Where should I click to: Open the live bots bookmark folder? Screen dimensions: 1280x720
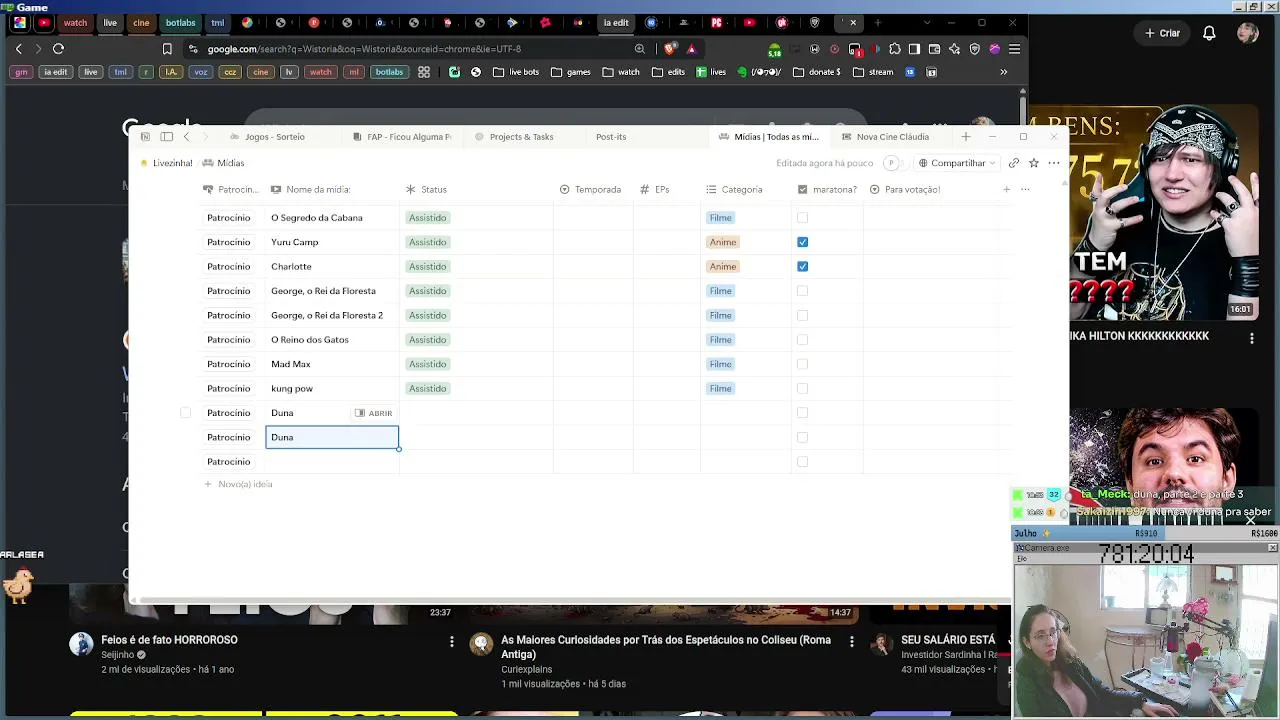pyautogui.click(x=516, y=72)
